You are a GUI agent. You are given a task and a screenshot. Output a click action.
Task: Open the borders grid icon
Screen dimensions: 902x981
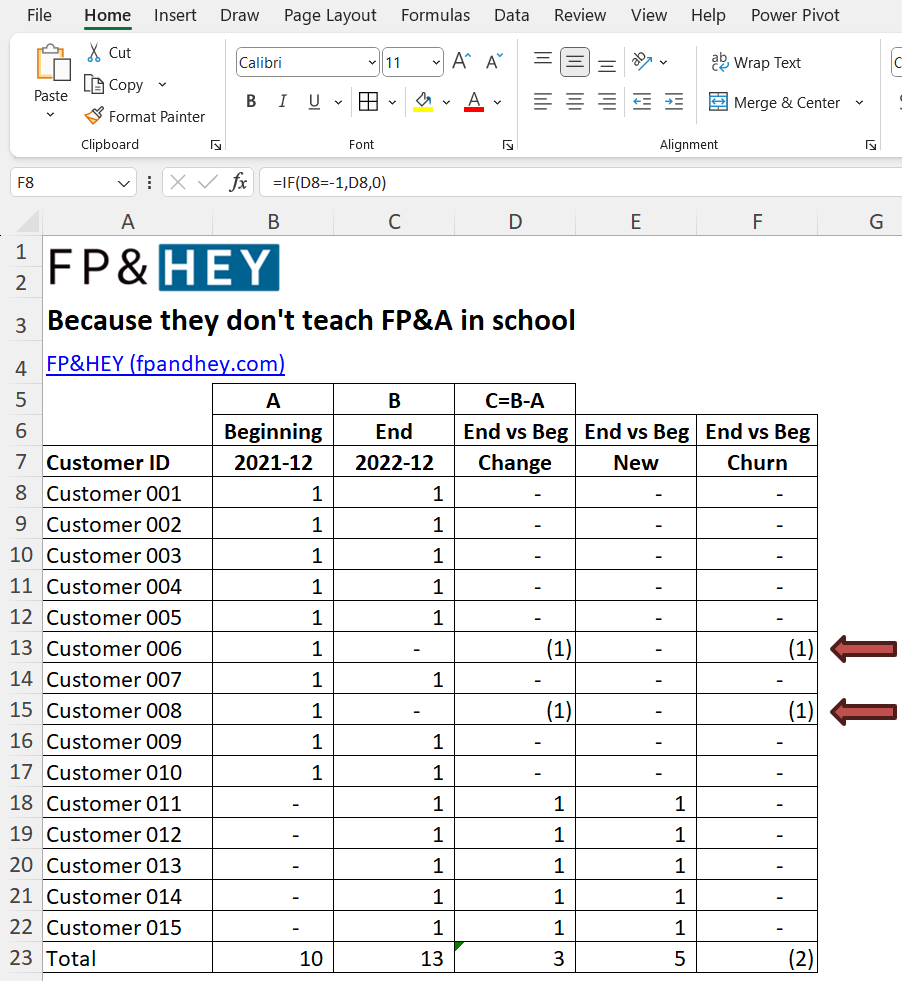(x=368, y=101)
